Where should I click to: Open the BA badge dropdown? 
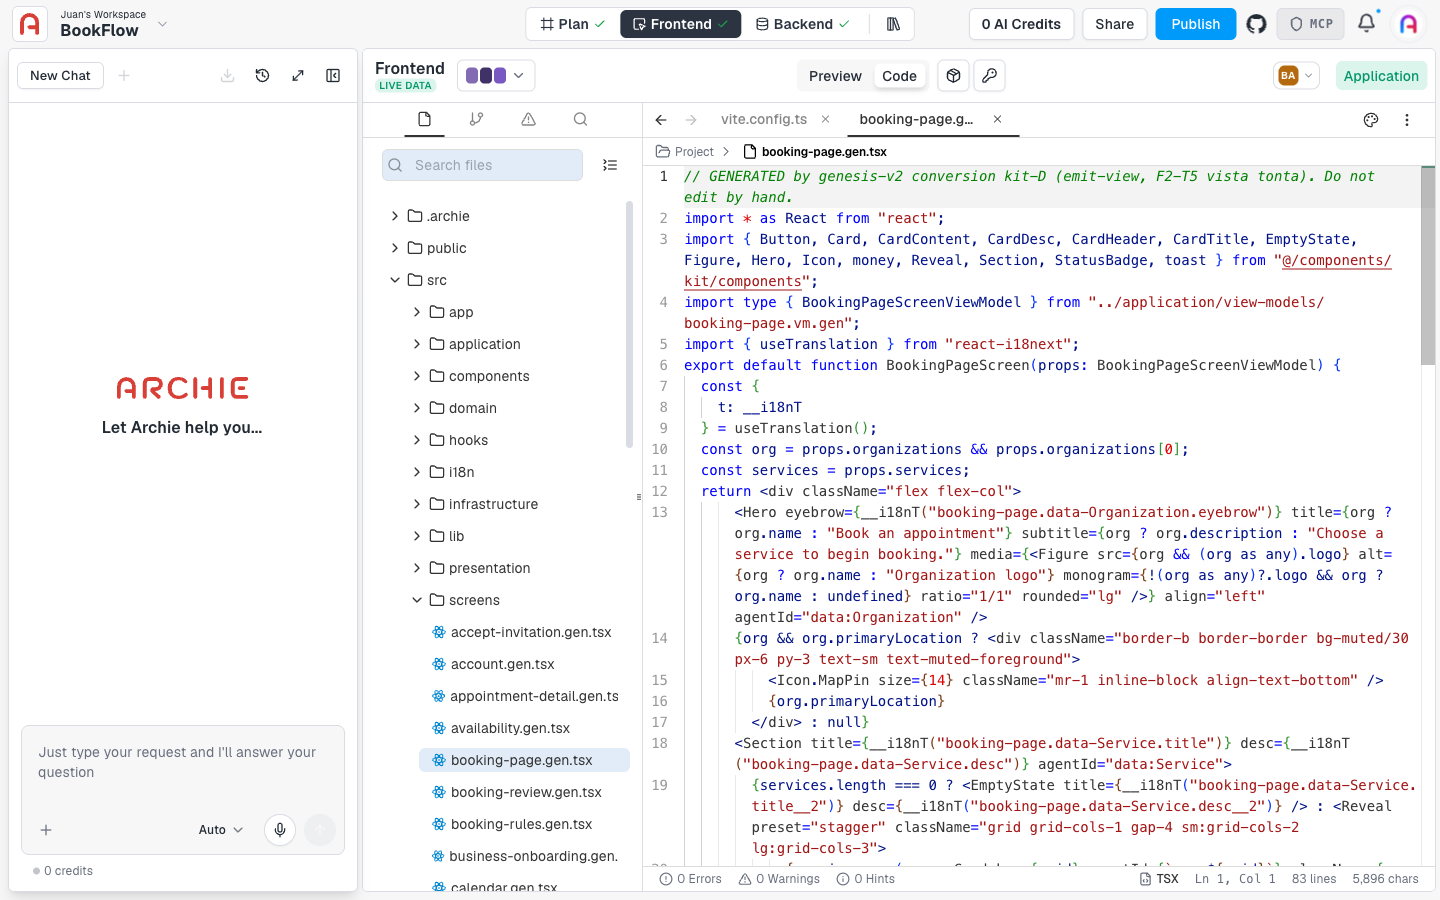[1296, 76]
